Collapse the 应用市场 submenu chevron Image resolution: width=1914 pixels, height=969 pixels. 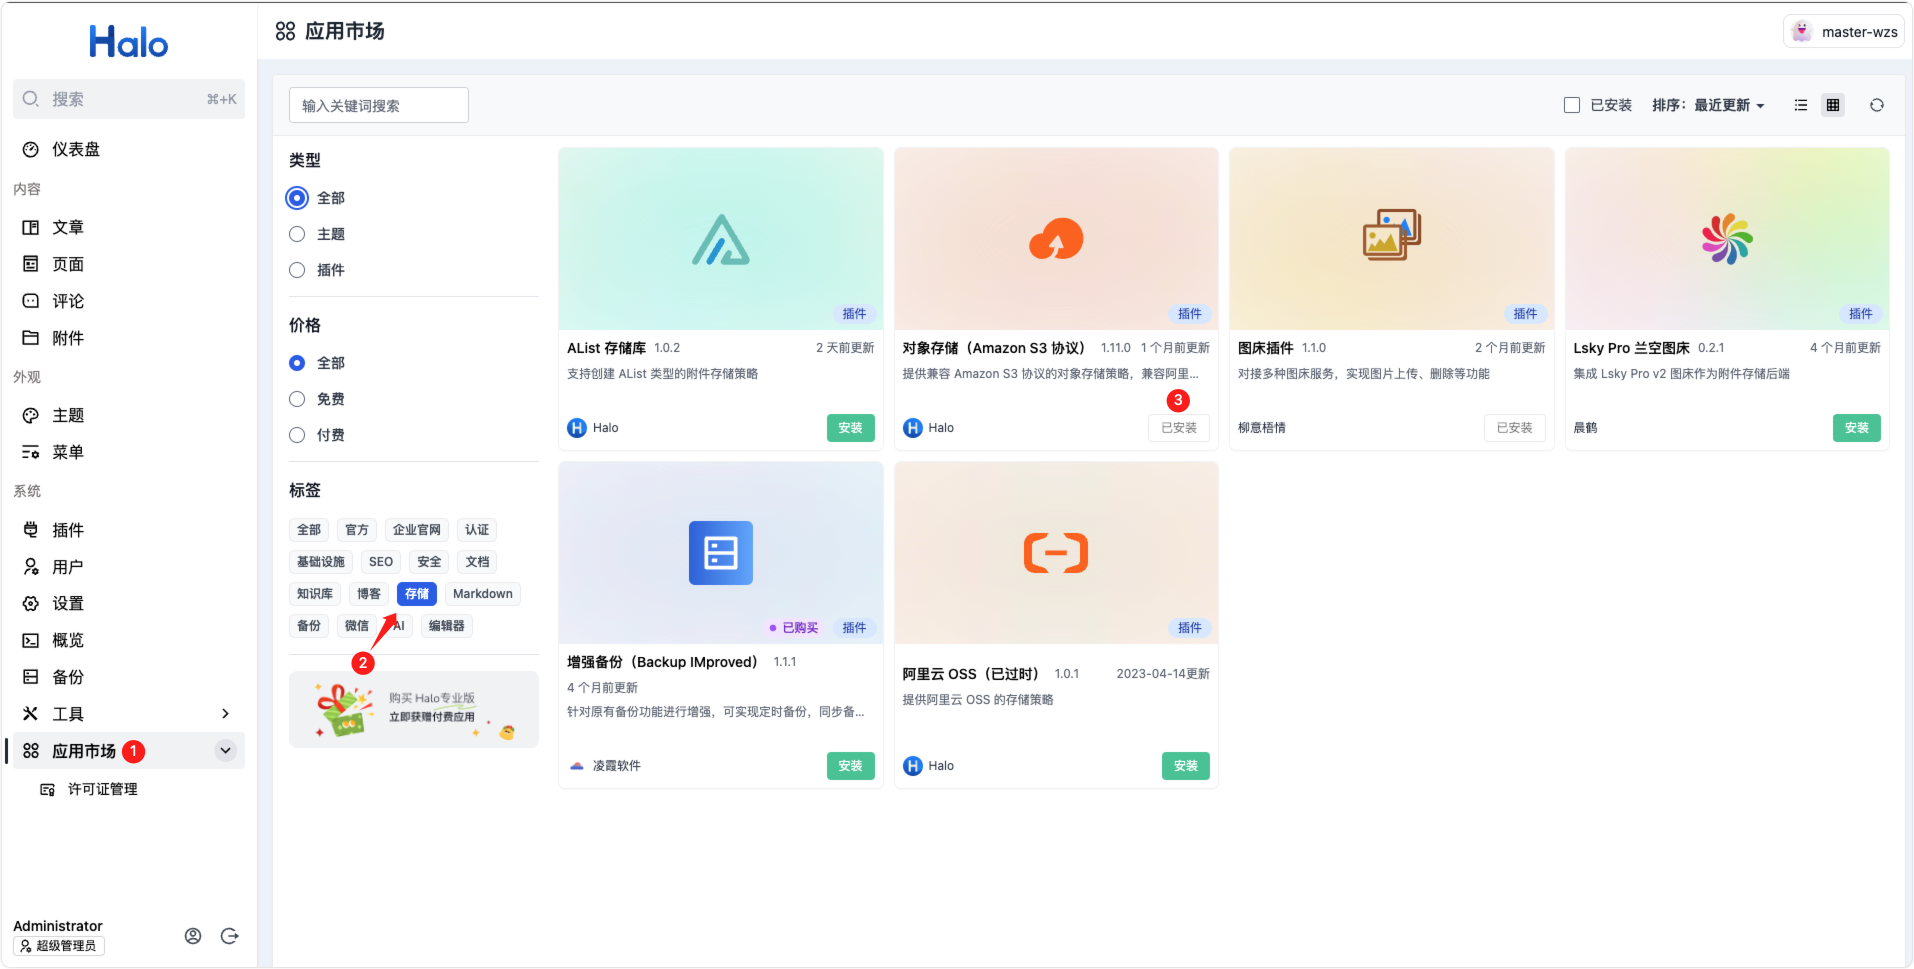point(226,751)
